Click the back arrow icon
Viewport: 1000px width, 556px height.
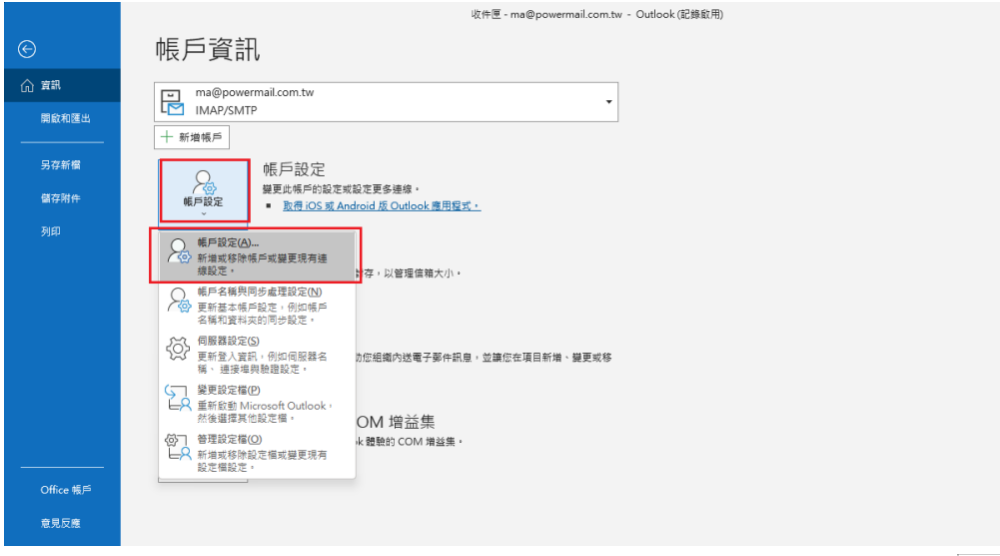[27, 49]
